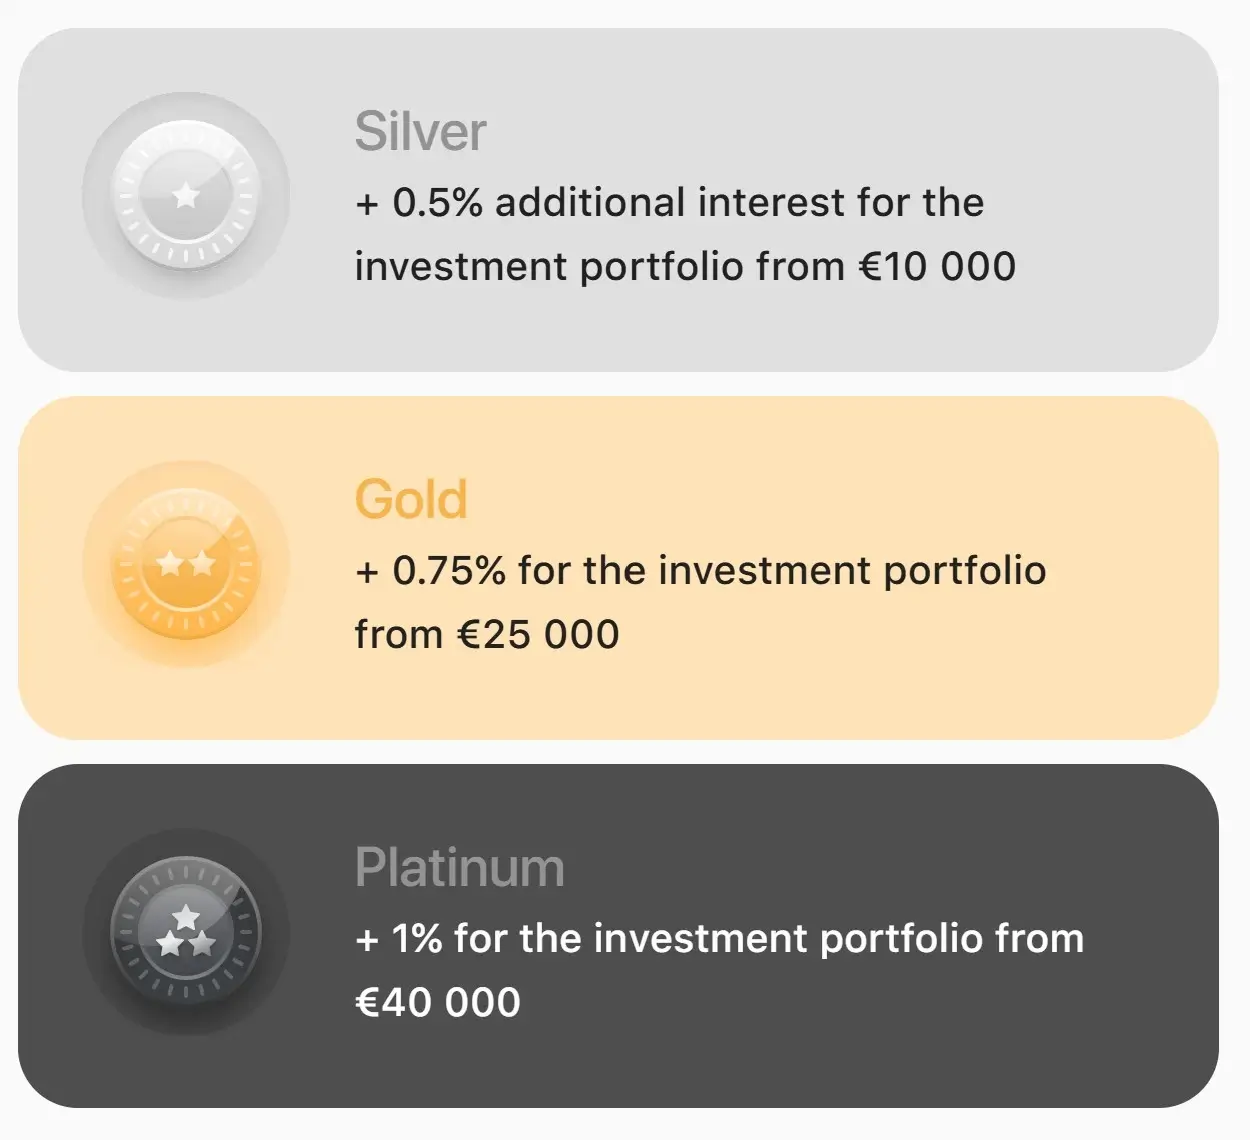Click the +0.5% additional interest text
Image resolution: width=1250 pixels, height=1140 pixels.
tap(685, 234)
